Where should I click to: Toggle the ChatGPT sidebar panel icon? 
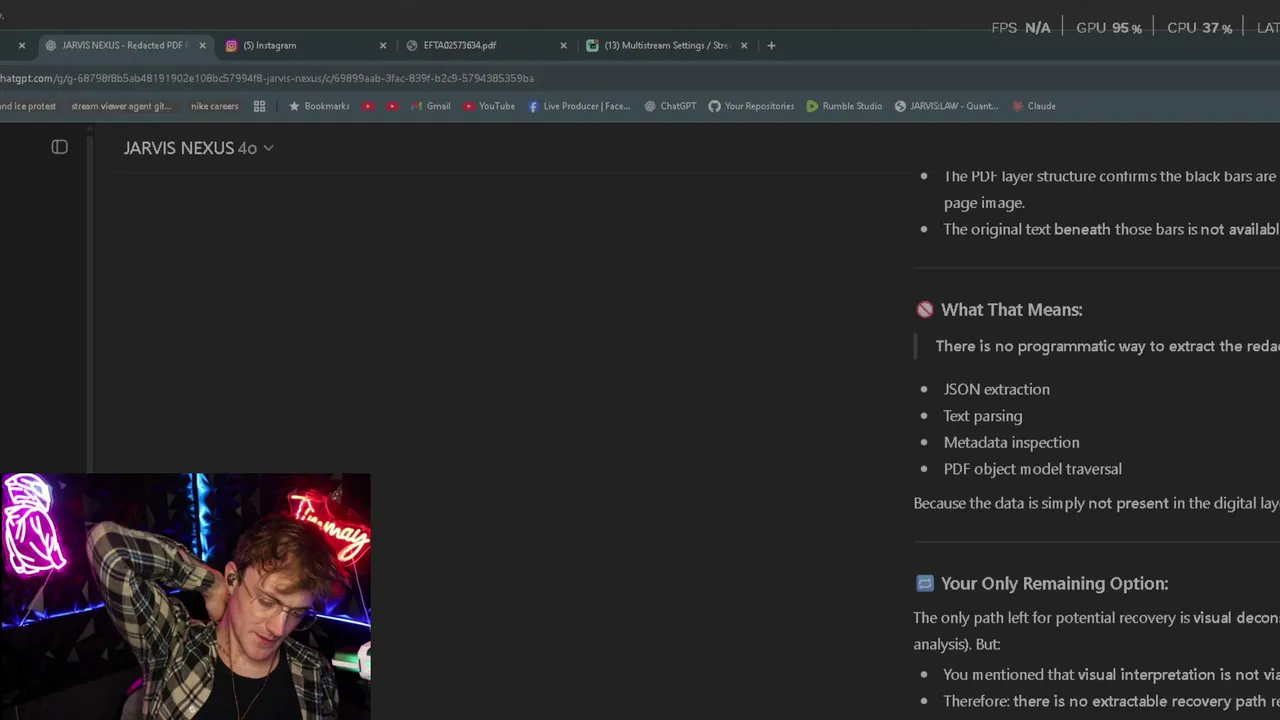pyautogui.click(x=59, y=147)
